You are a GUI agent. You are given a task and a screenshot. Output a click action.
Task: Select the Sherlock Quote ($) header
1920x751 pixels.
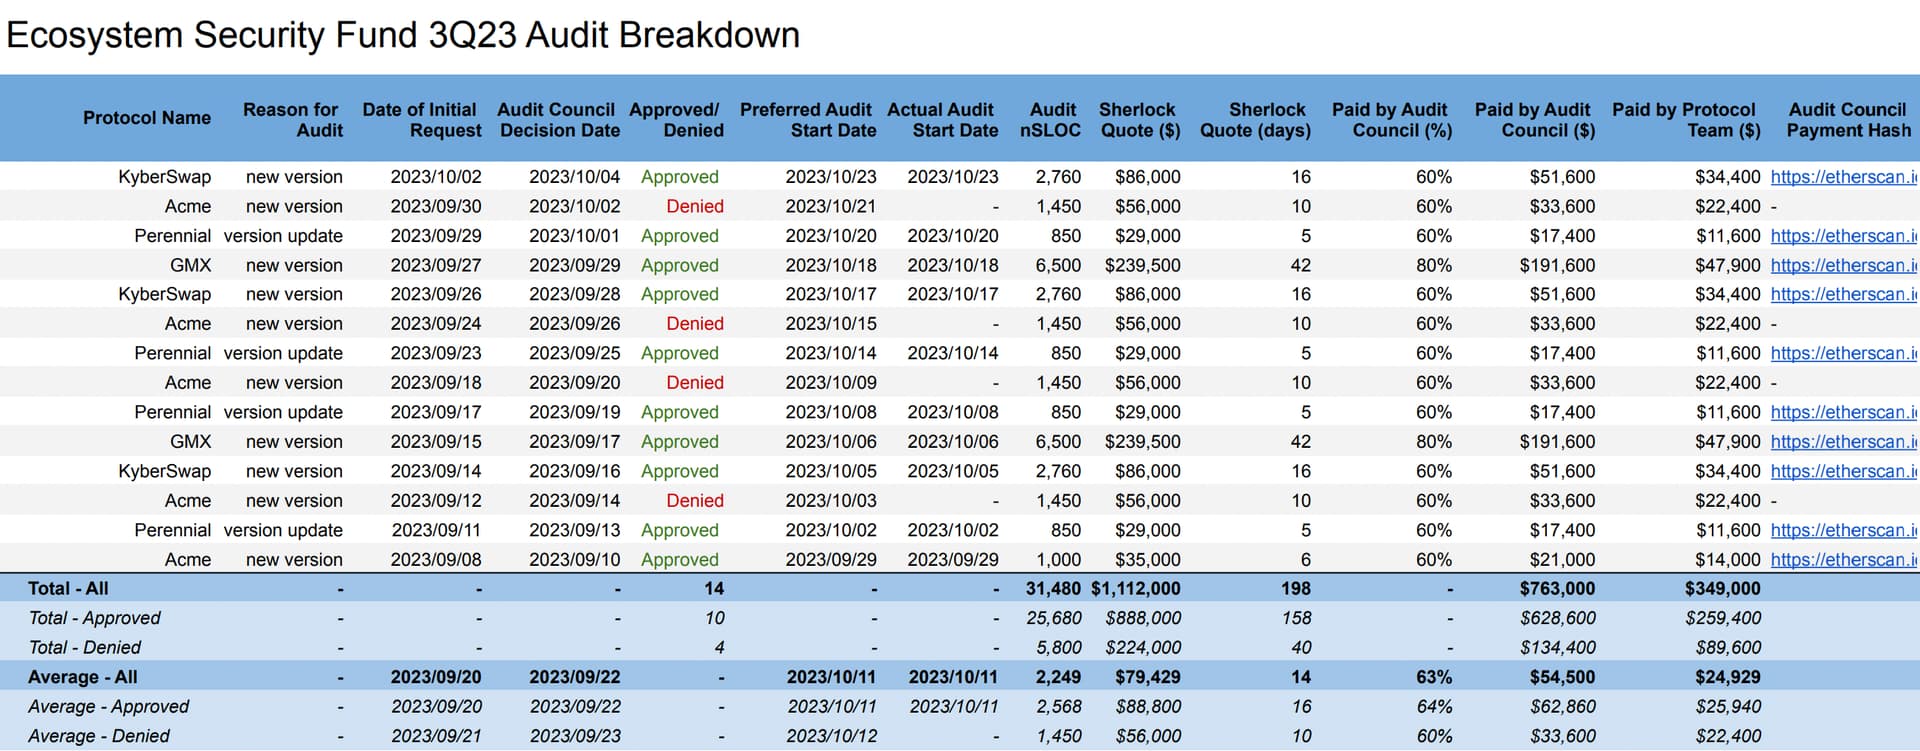1140,120
